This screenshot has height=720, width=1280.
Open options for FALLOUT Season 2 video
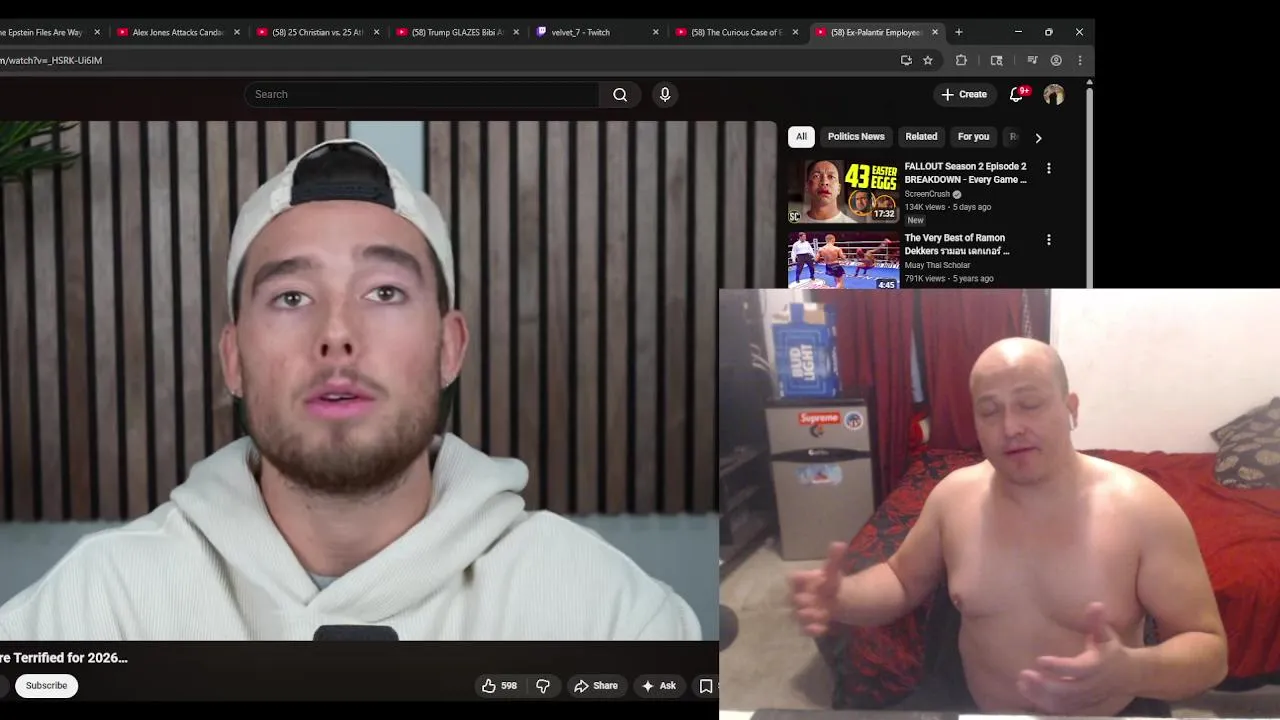[x=1048, y=168]
